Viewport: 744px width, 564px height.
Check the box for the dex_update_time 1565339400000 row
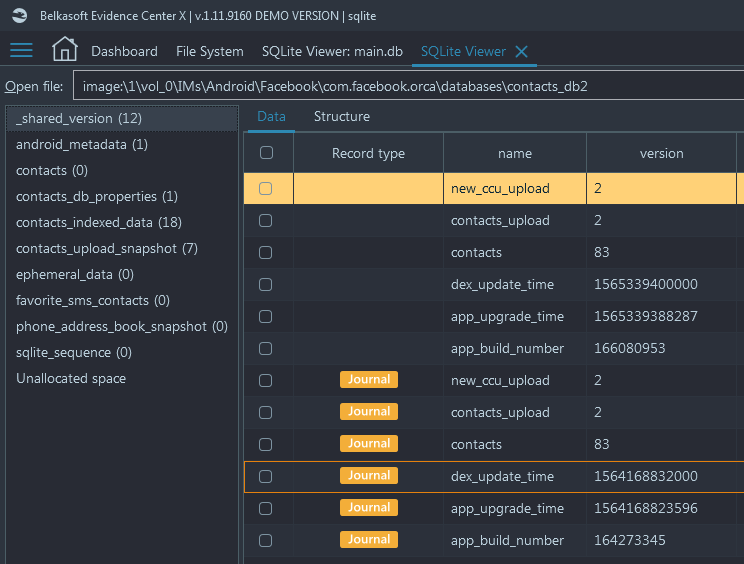point(265,284)
